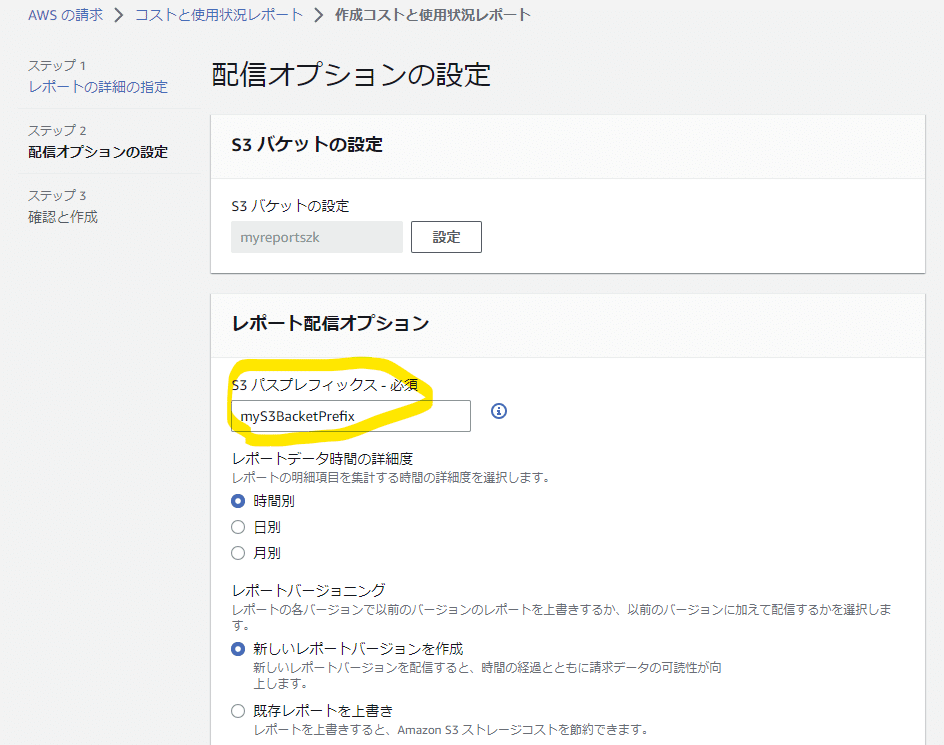Click ステップ 2 配信オプションの設定 in sidebar
Viewport: 944px width, 745px height.
[98, 142]
